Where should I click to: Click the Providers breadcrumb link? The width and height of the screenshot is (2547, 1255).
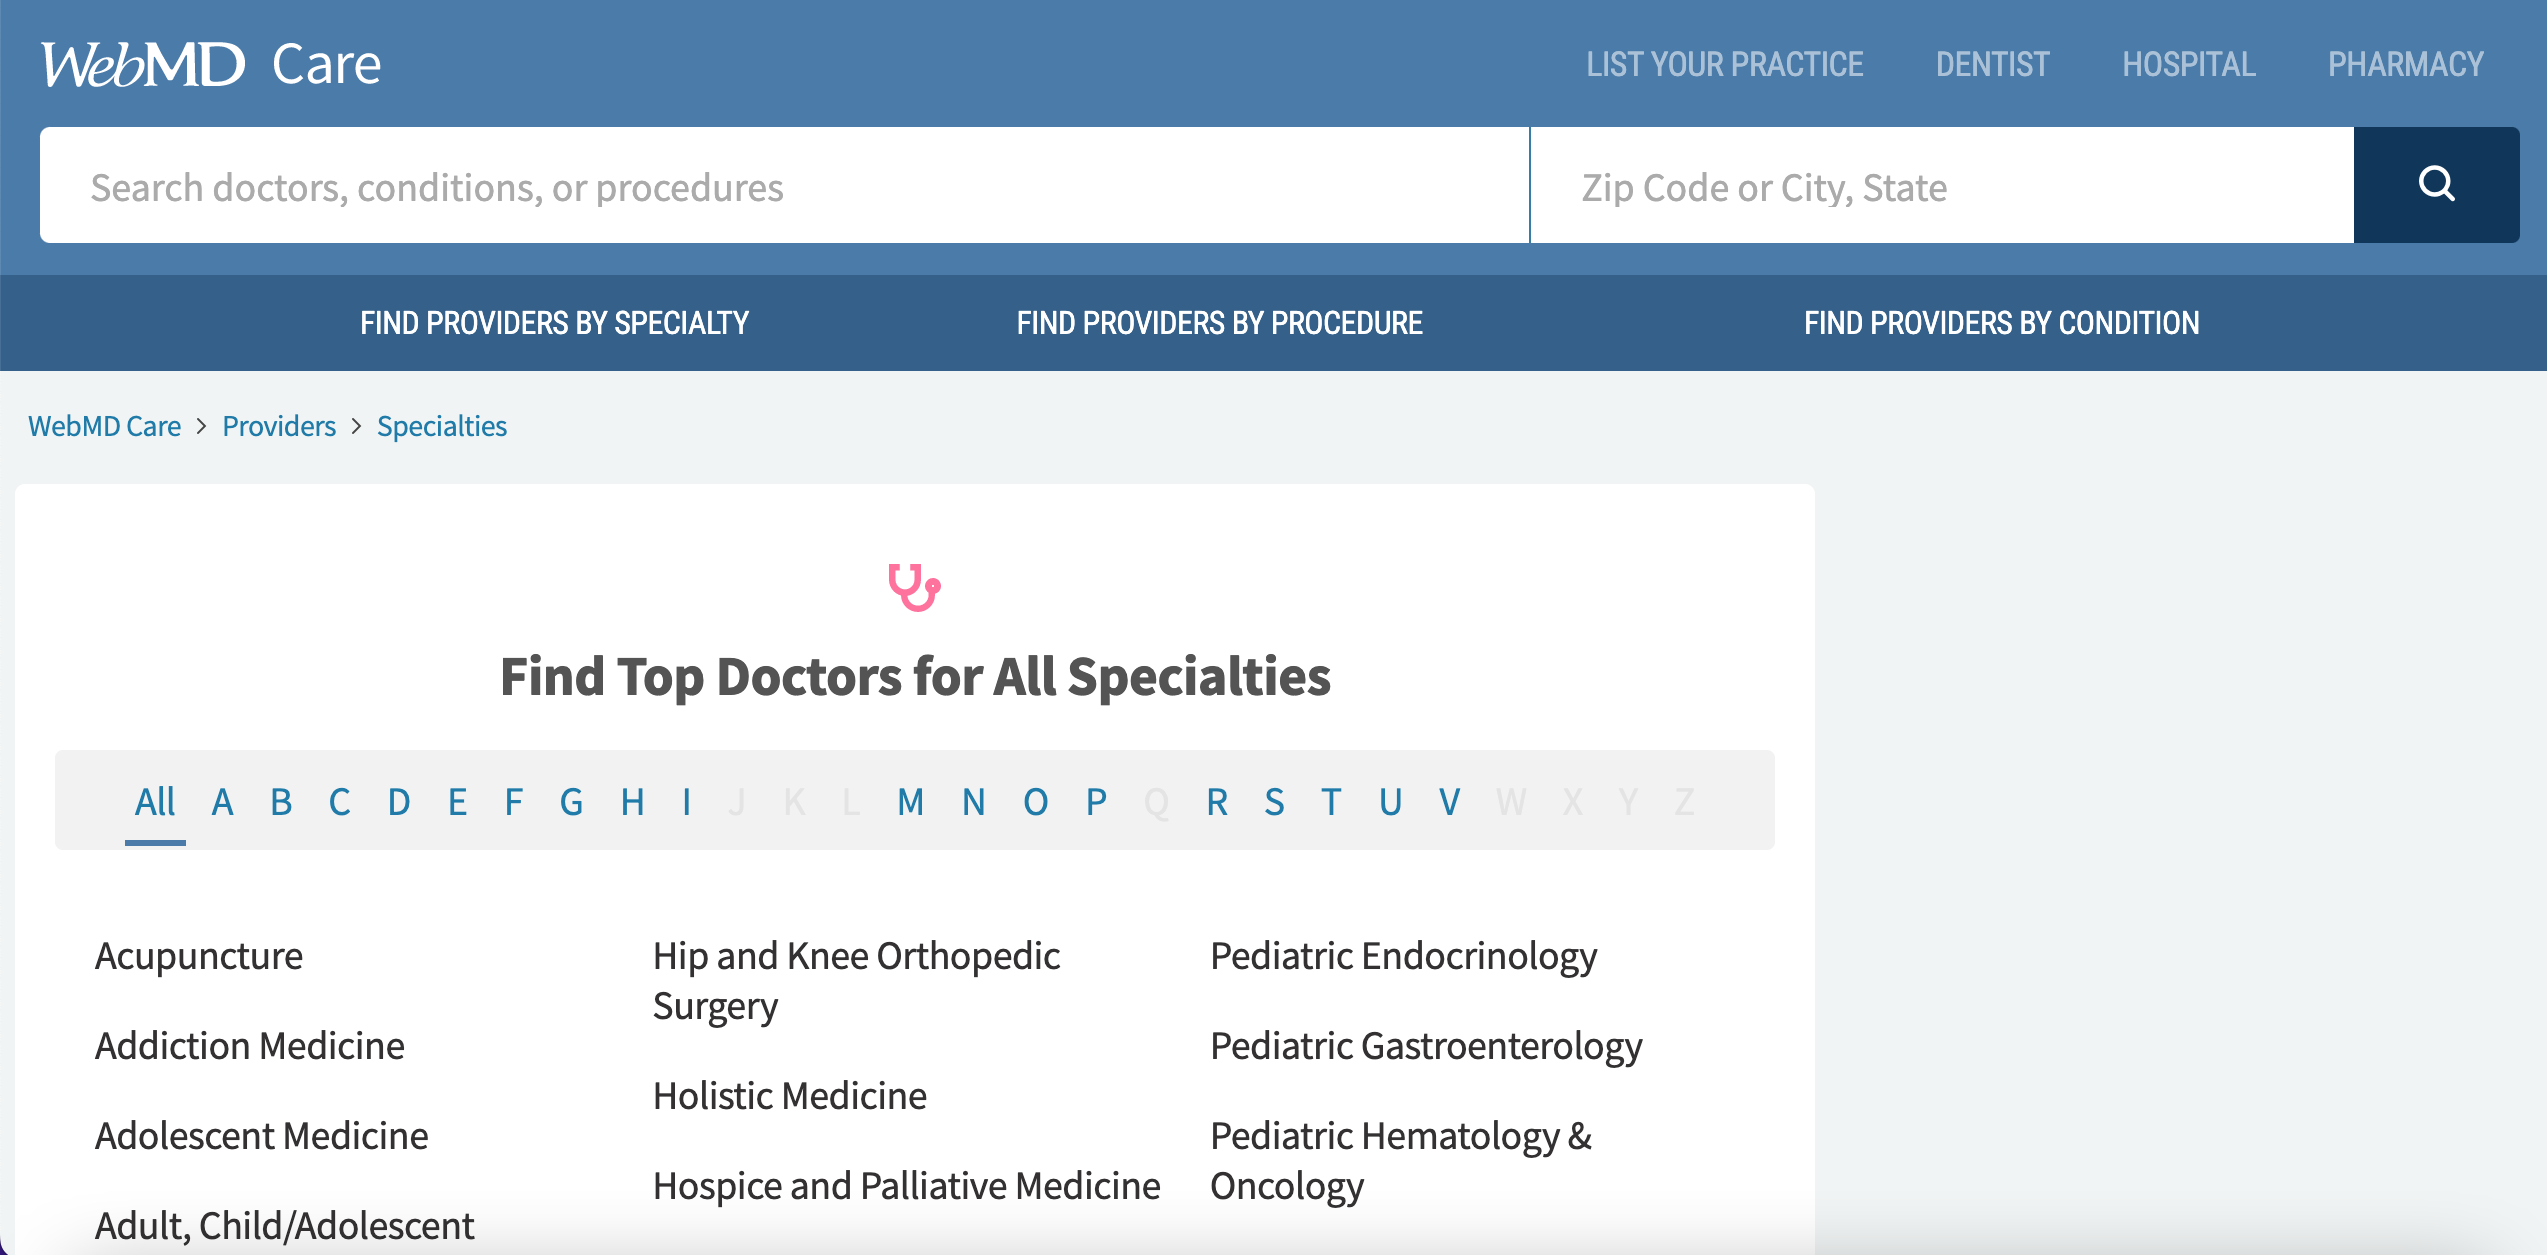[279, 426]
